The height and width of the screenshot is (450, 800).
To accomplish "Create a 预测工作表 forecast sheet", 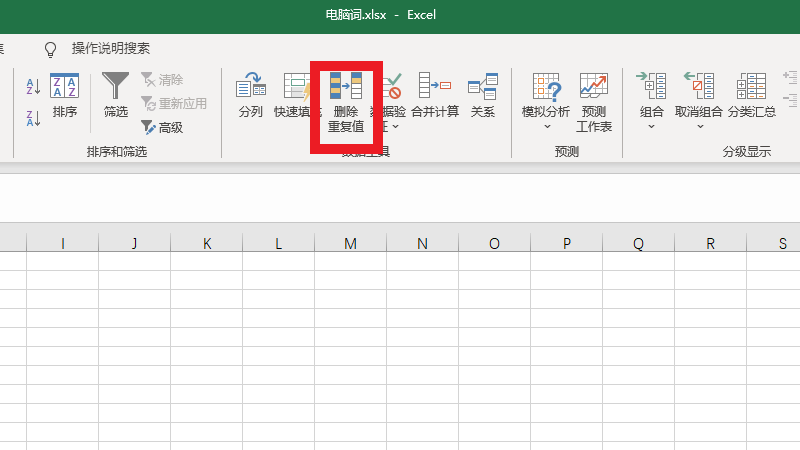I will (593, 104).
